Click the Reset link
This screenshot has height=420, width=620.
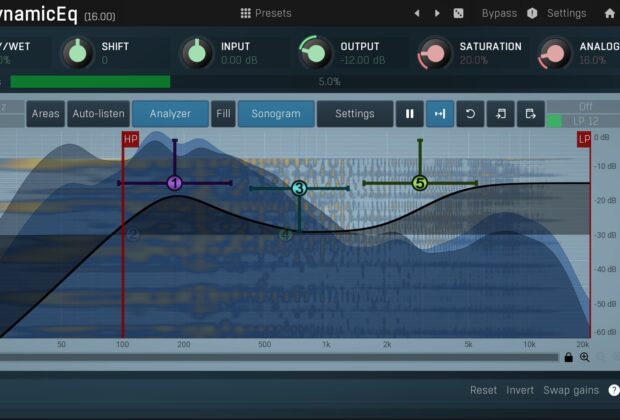[x=483, y=390]
